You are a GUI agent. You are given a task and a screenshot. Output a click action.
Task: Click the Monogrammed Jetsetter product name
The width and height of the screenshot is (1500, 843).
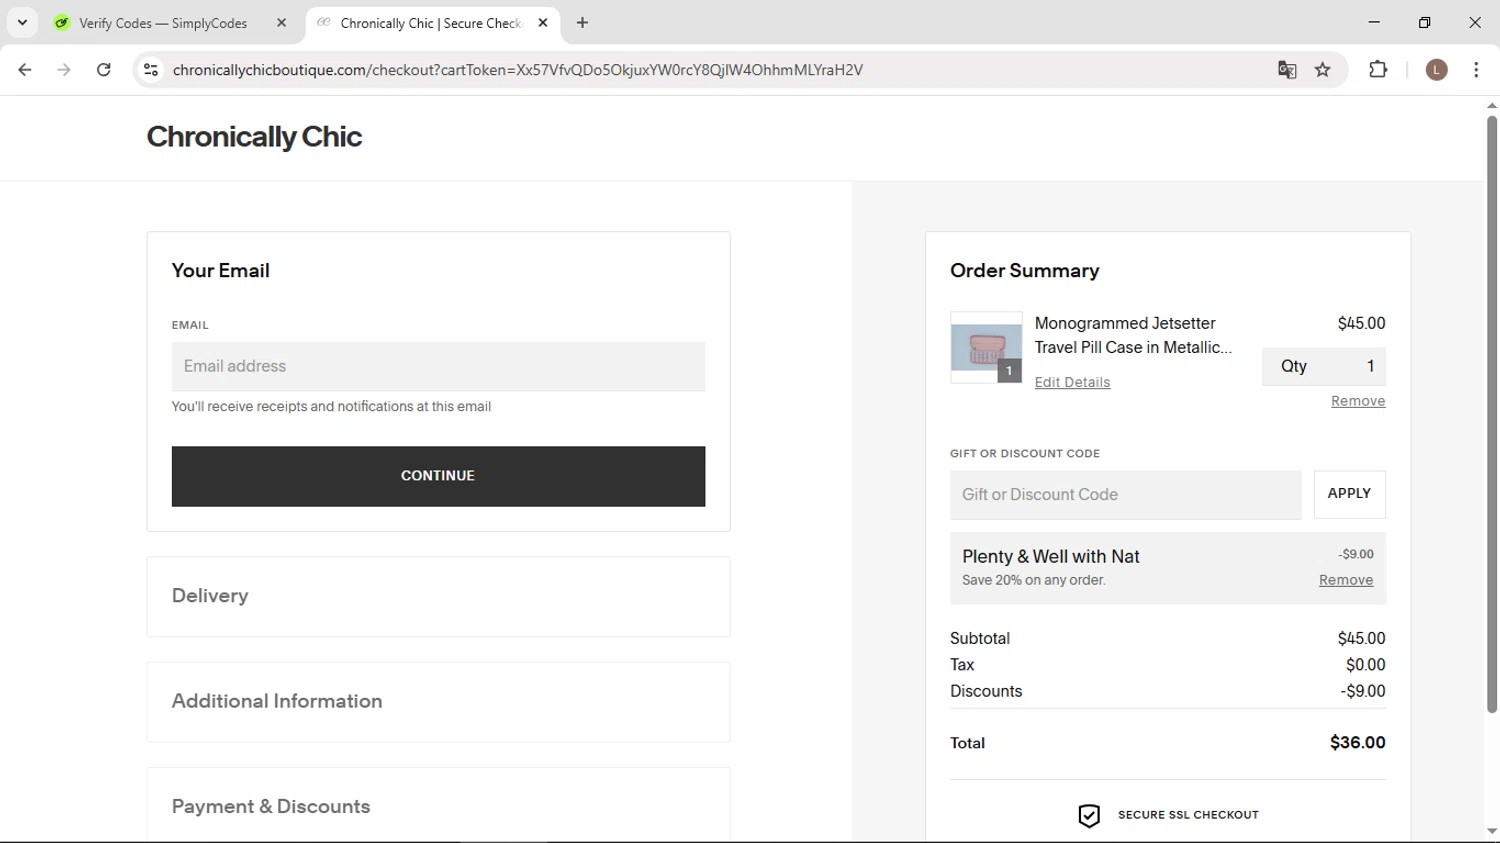coord(1133,336)
